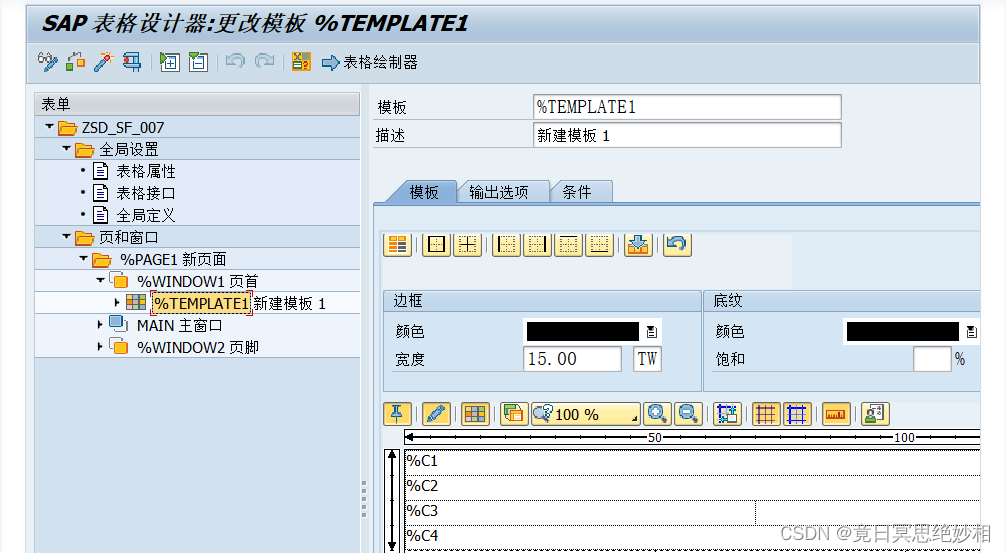1006x553 pixels.
Task: Apply top border line
Action: coord(568,244)
